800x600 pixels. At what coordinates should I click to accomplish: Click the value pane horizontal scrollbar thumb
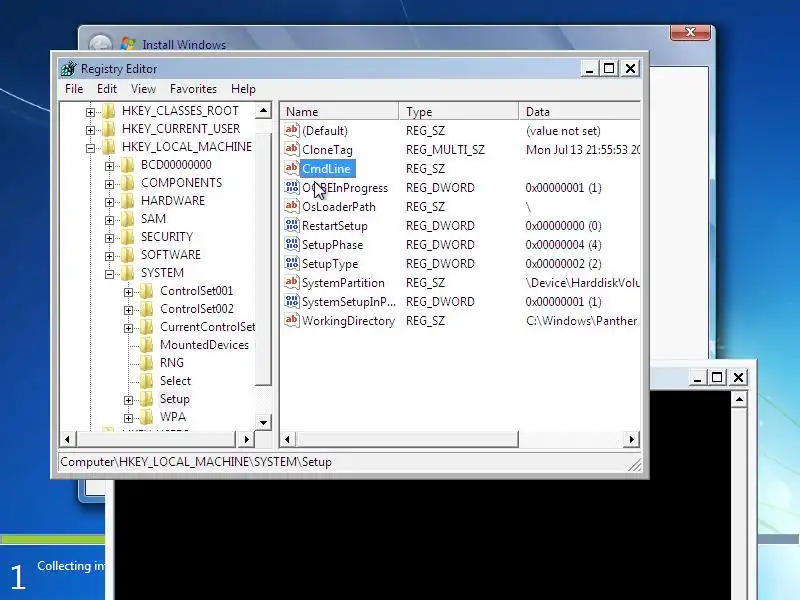click(407, 439)
